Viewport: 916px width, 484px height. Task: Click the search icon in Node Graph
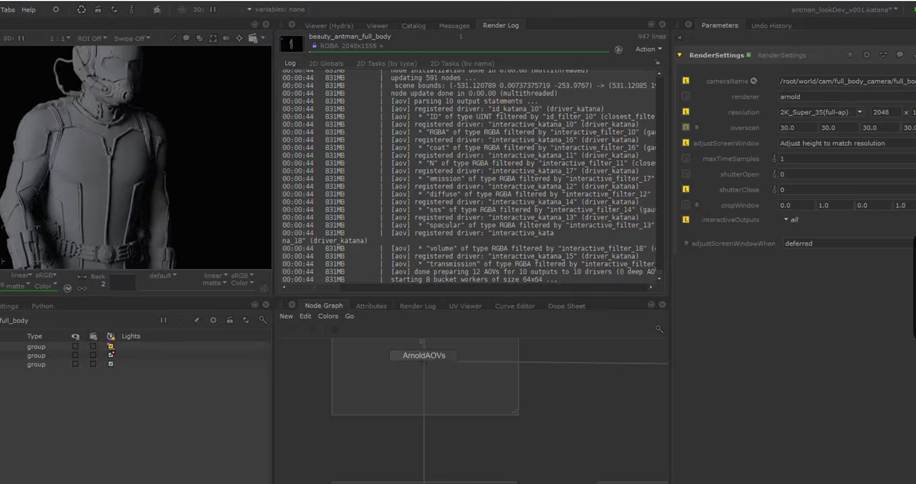click(659, 329)
